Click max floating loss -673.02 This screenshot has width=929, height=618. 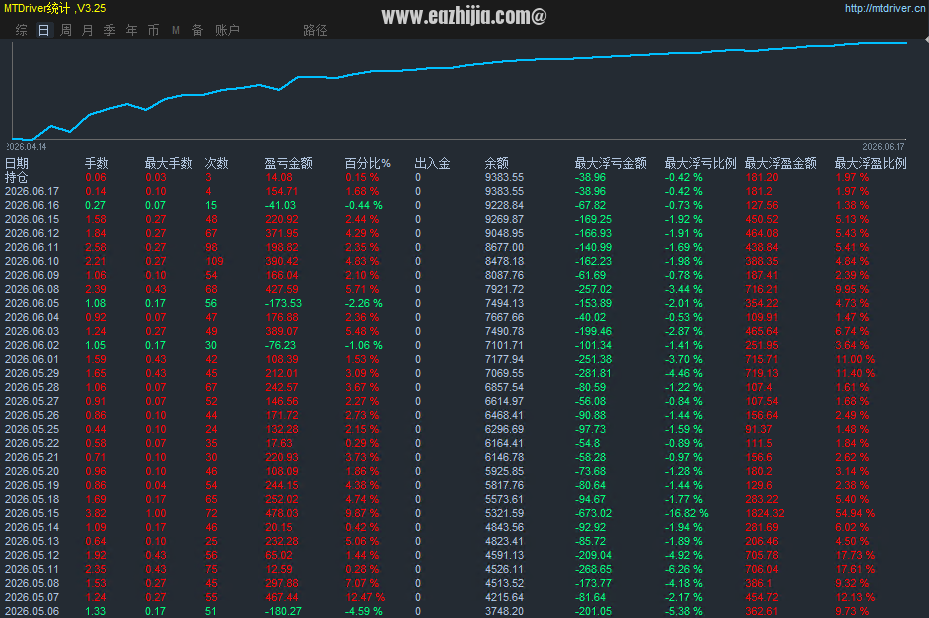[x=594, y=513]
